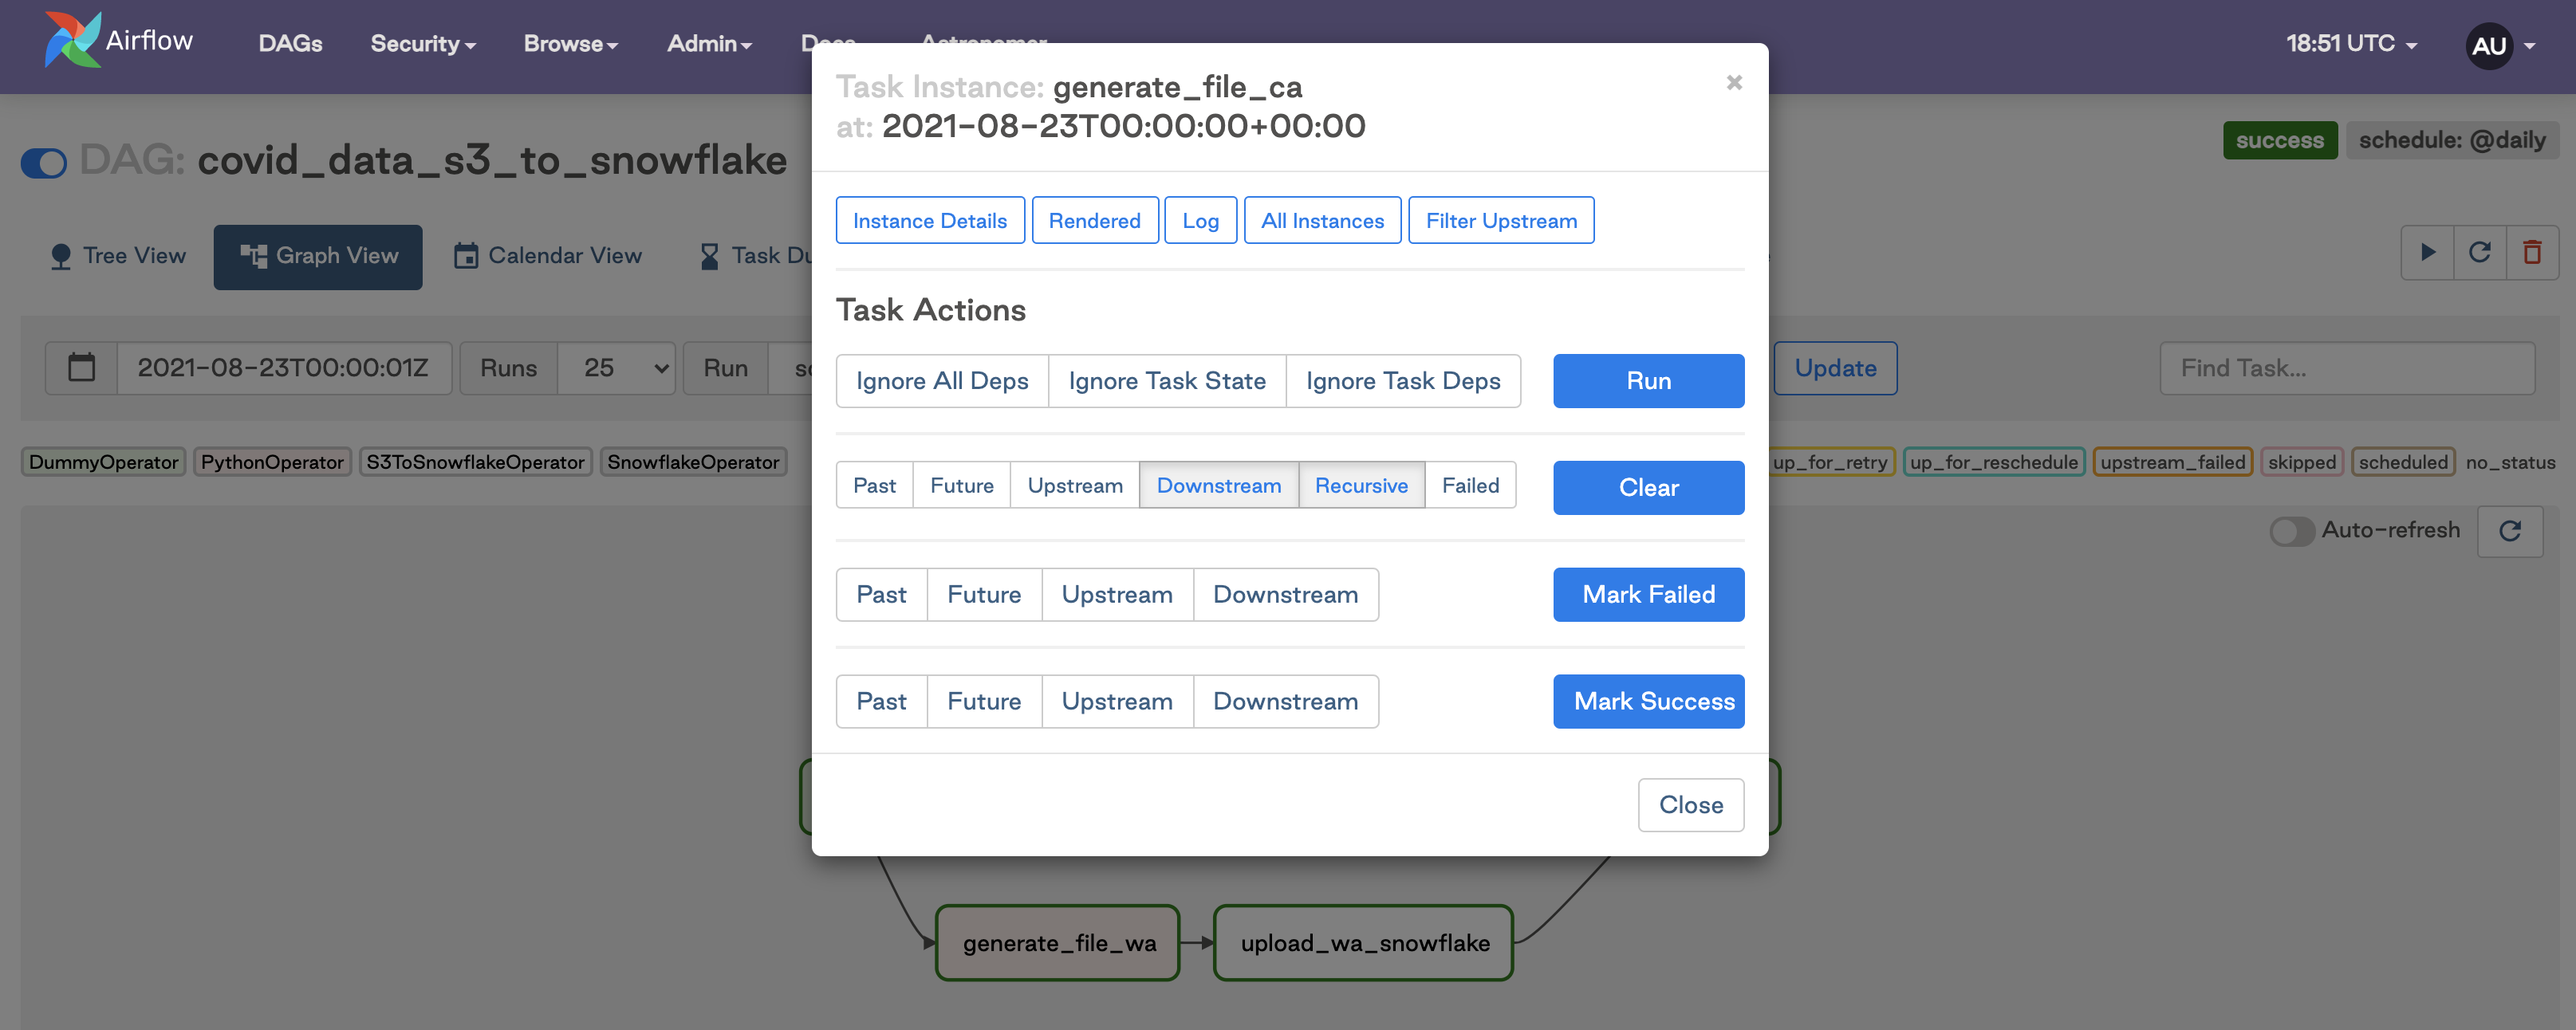Enable the Auto-refresh switch
This screenshot has width=2576, height=1030.
click(2291, 531)
